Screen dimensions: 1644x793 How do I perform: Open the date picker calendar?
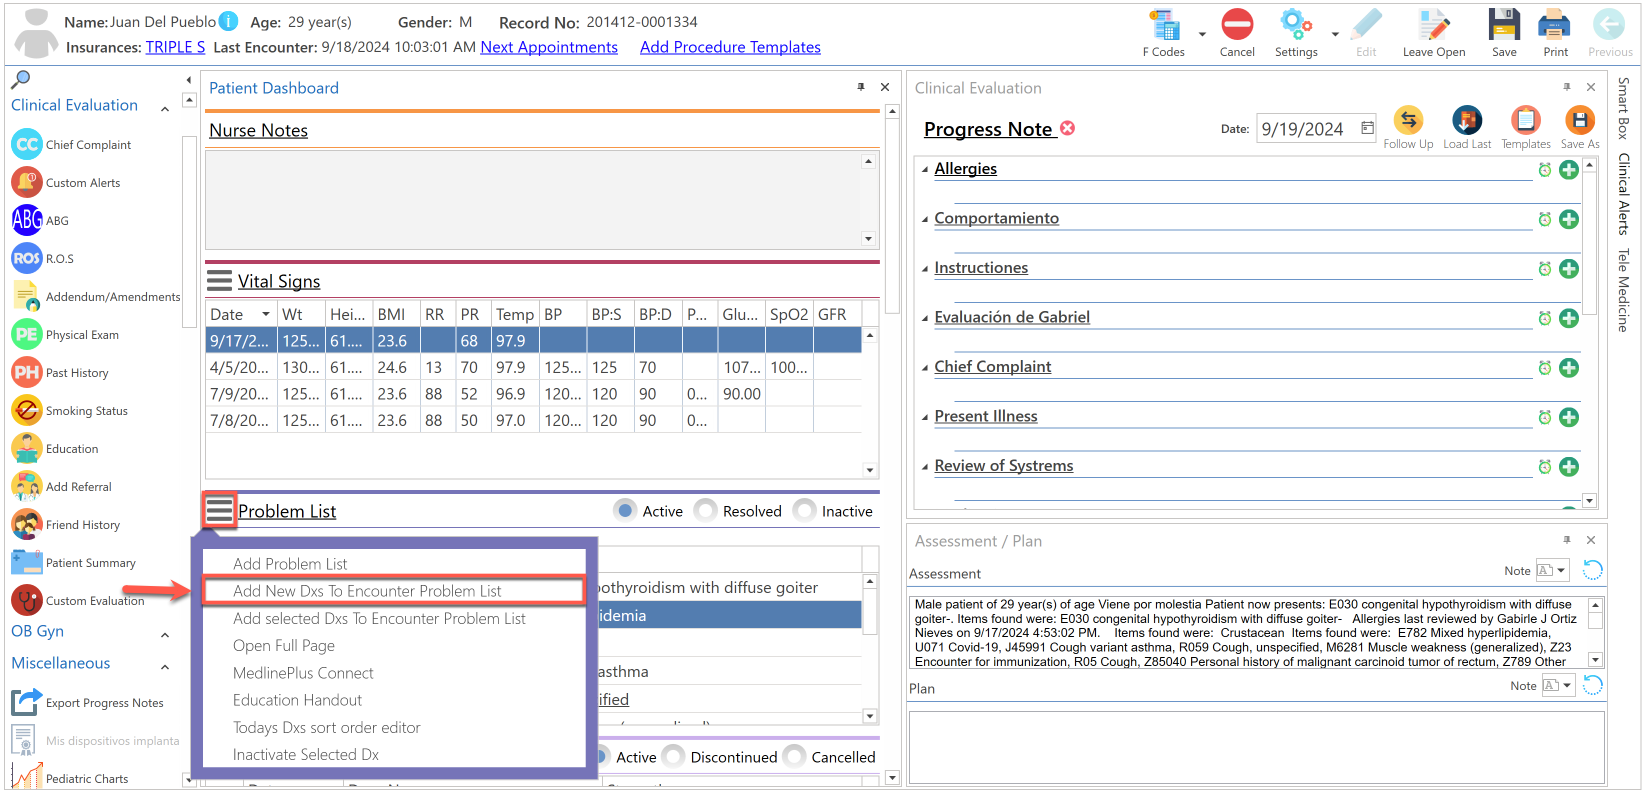tap(1367, 127)
